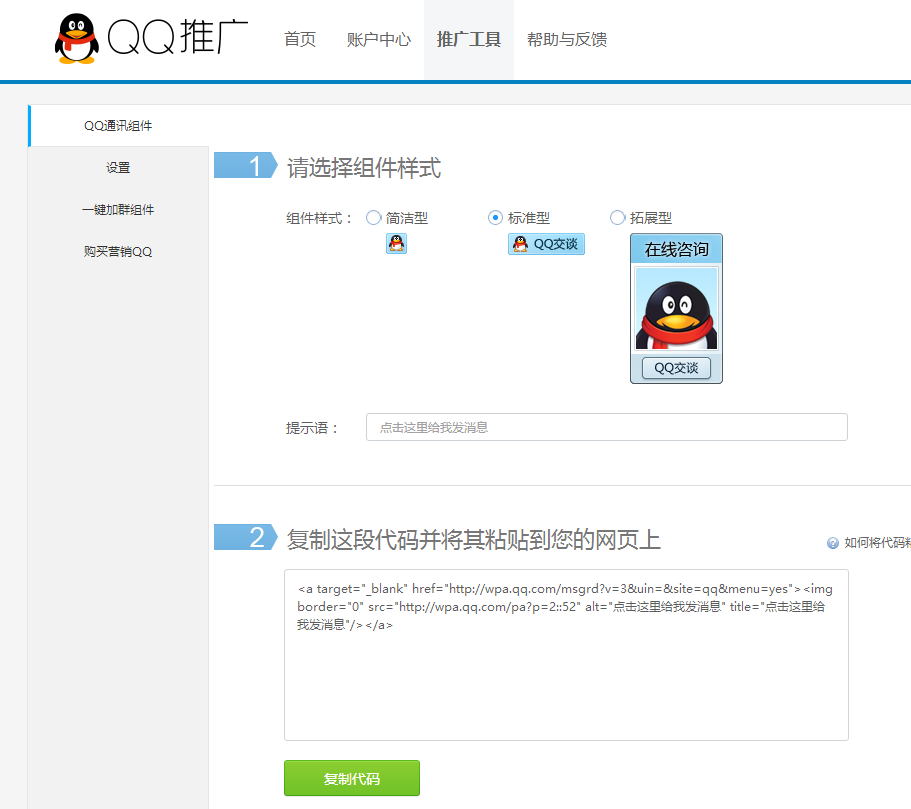Open 帮助与反馈 in top navigation

click(567, 40)
